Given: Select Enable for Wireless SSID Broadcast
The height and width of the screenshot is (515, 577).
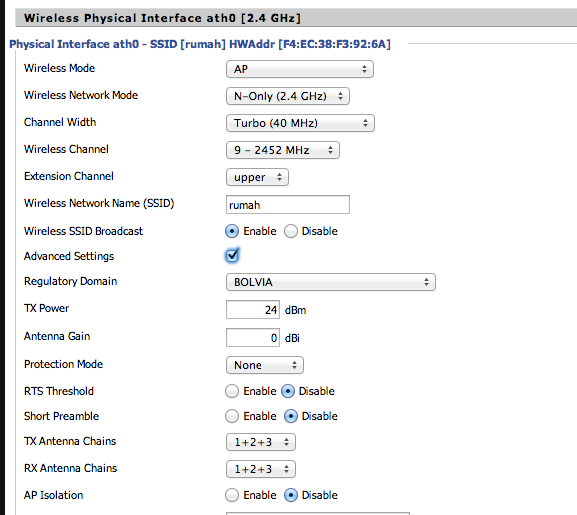Looking at the screenshot, I should [232, 231].
